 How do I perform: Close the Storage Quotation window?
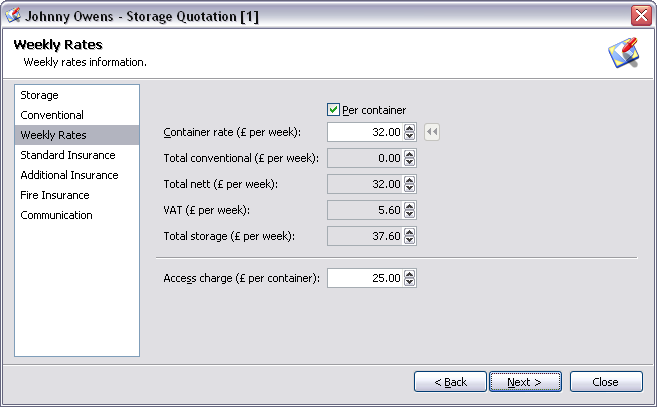(641, 16)
